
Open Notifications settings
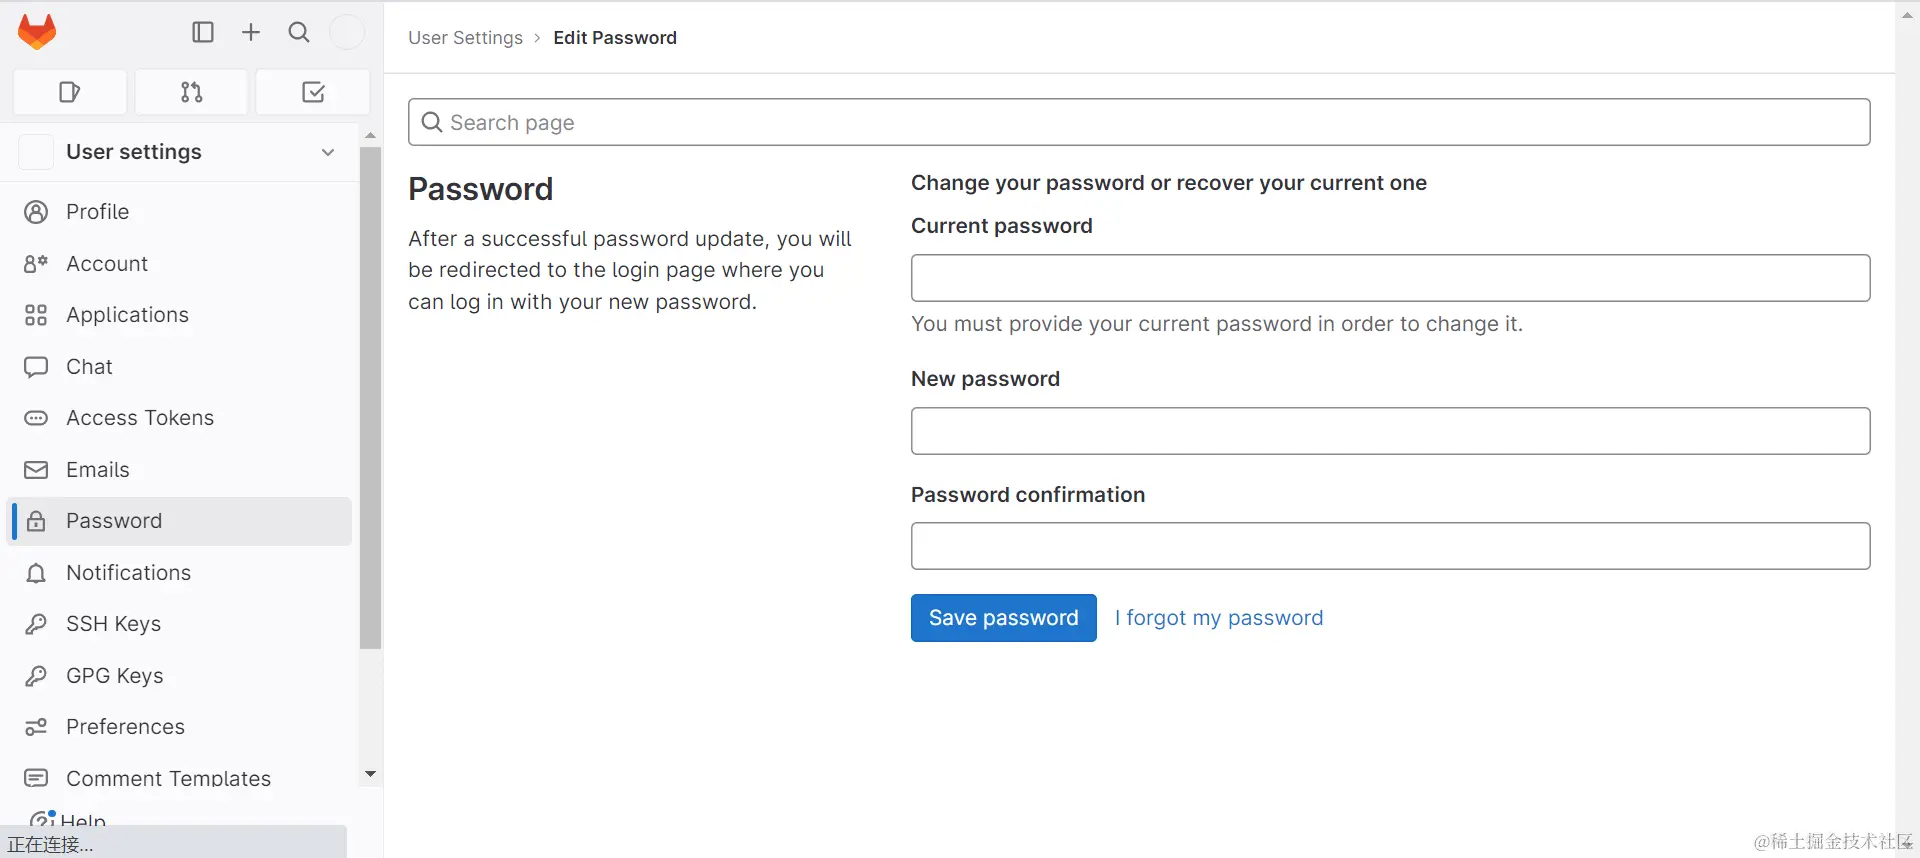(x=128, y=573)
